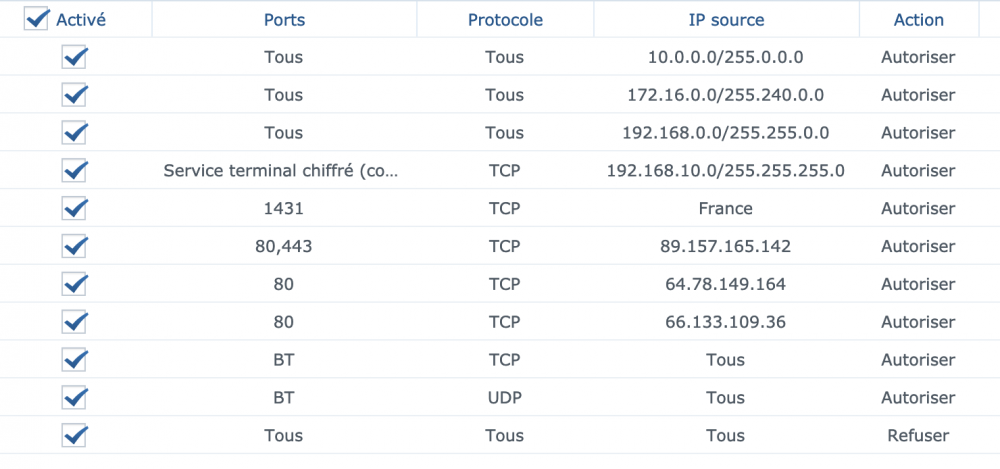Image resolution: width=1000 pixels, height=469 pixels.
Task: Select the France source IP cell
Action: (726, 209)
